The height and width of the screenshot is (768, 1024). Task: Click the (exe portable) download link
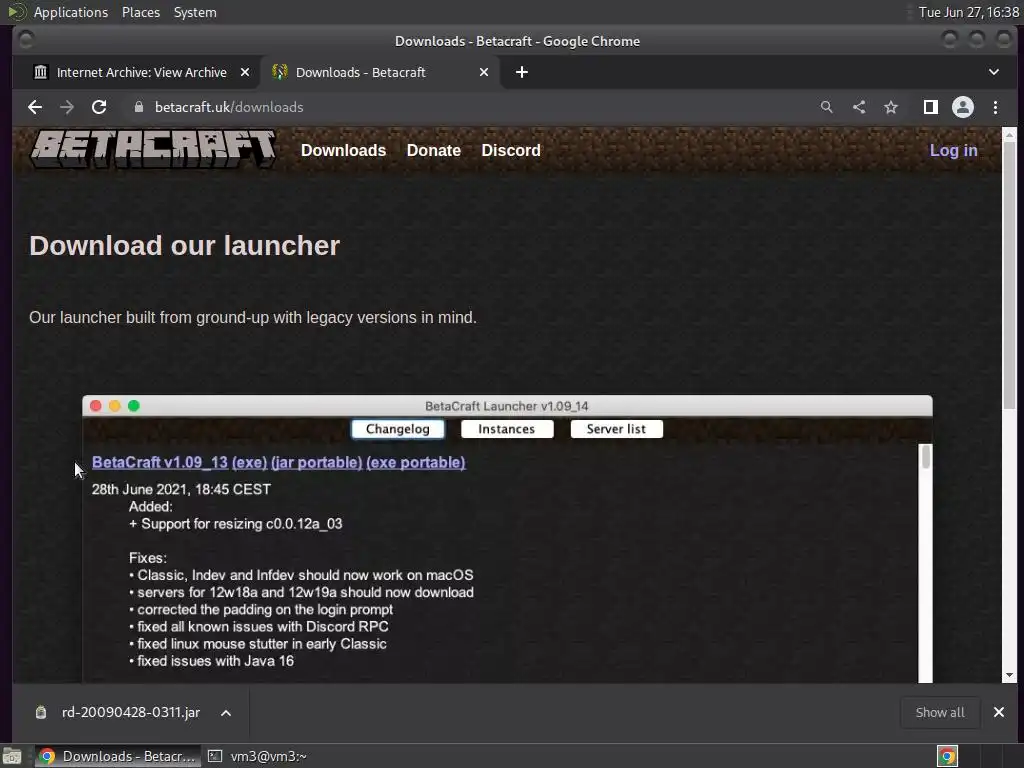(x=416, y=462)
